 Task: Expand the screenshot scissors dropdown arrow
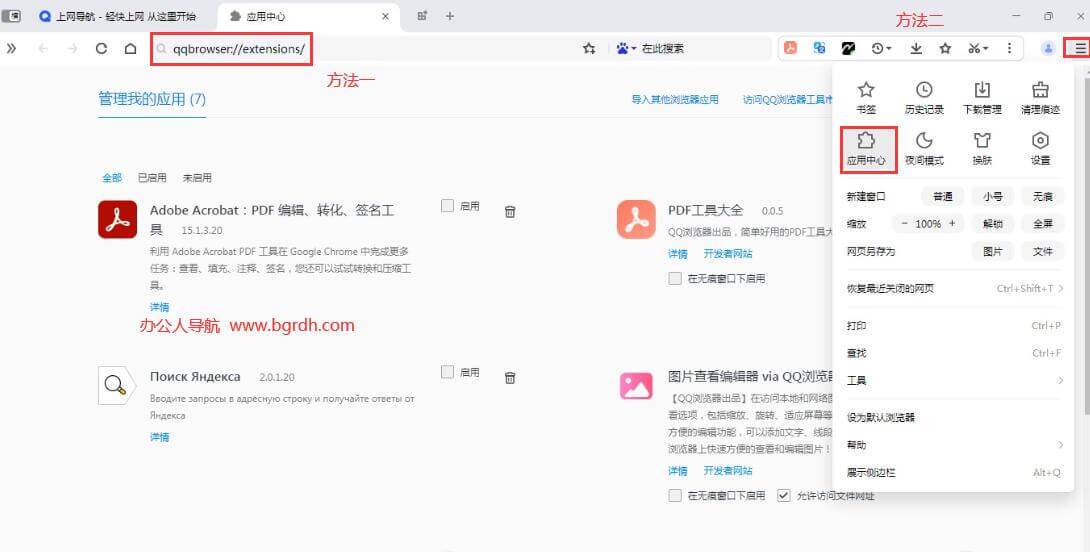pos(986,49)
